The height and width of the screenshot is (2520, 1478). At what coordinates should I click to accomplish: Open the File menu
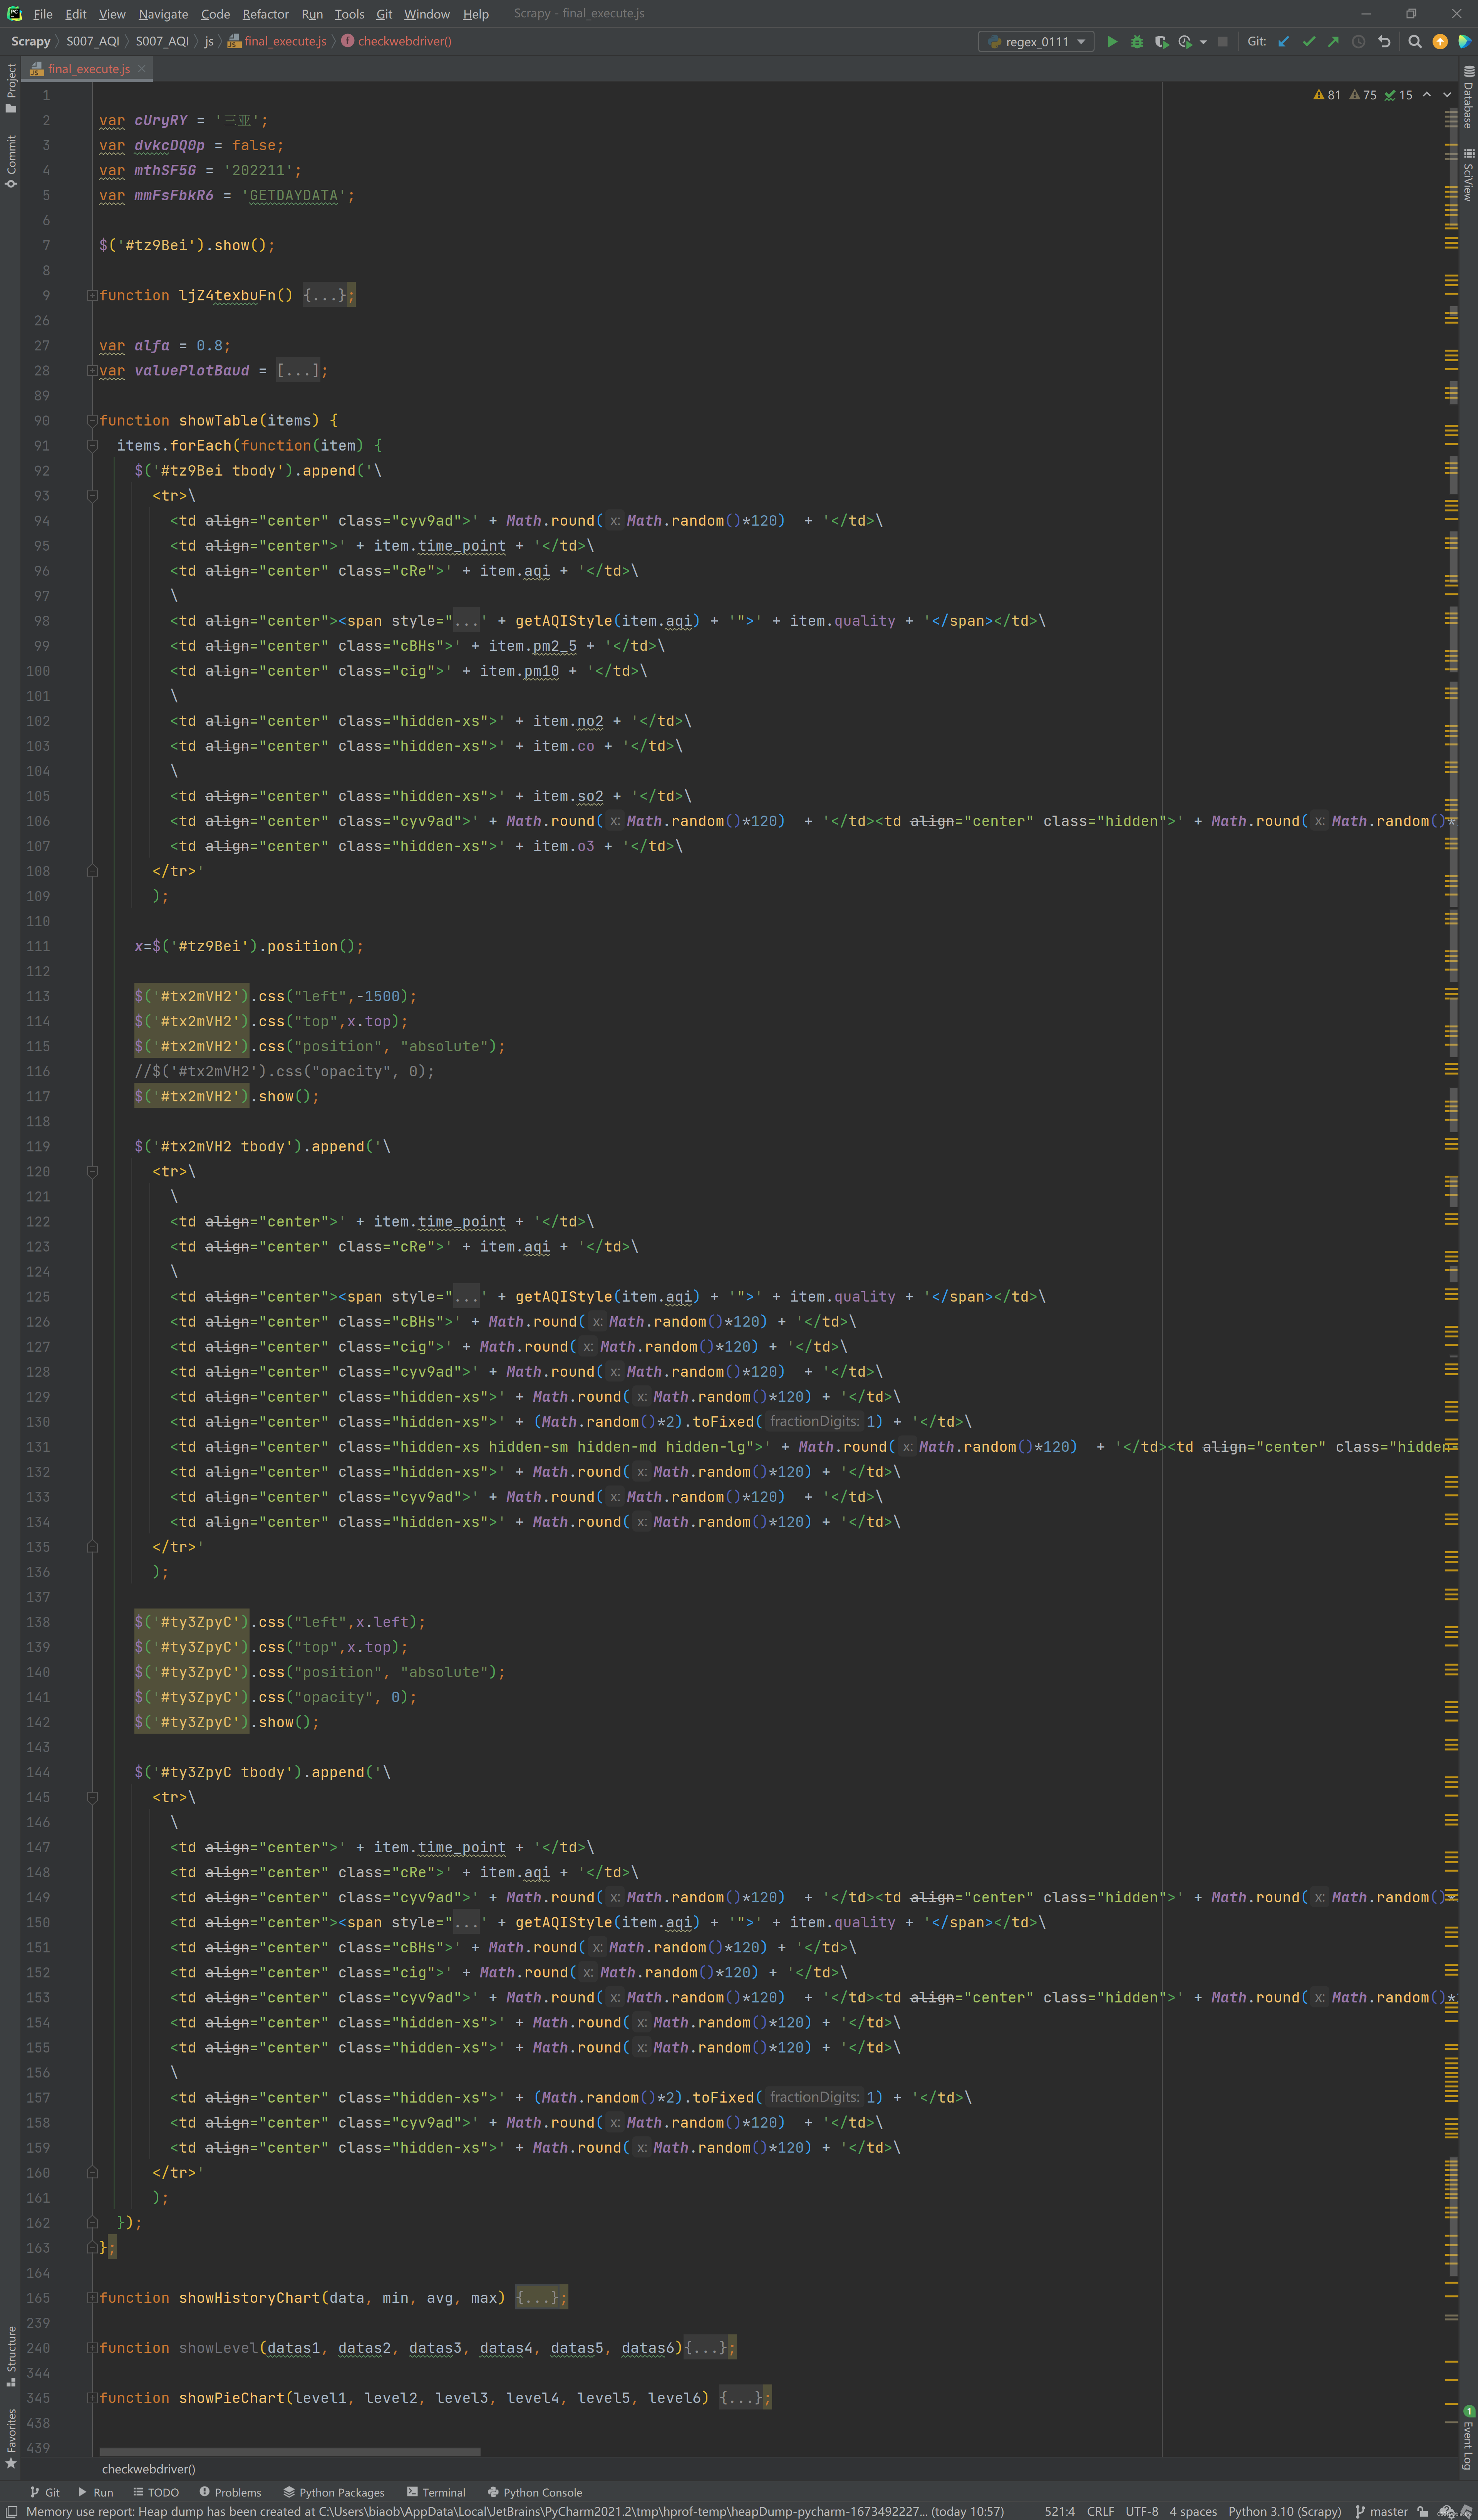tap(43, 14)
